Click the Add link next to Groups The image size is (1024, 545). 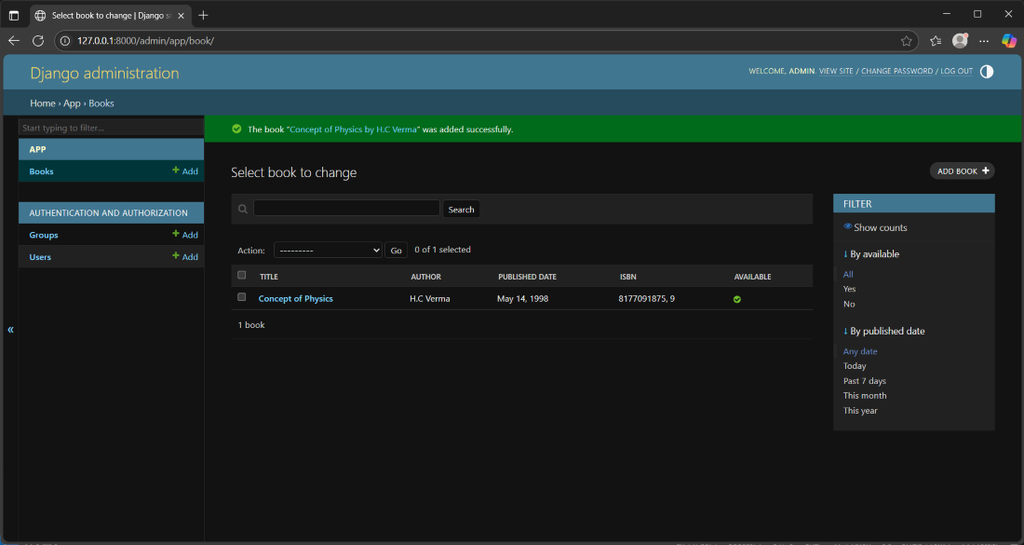[x=185, y=235]
